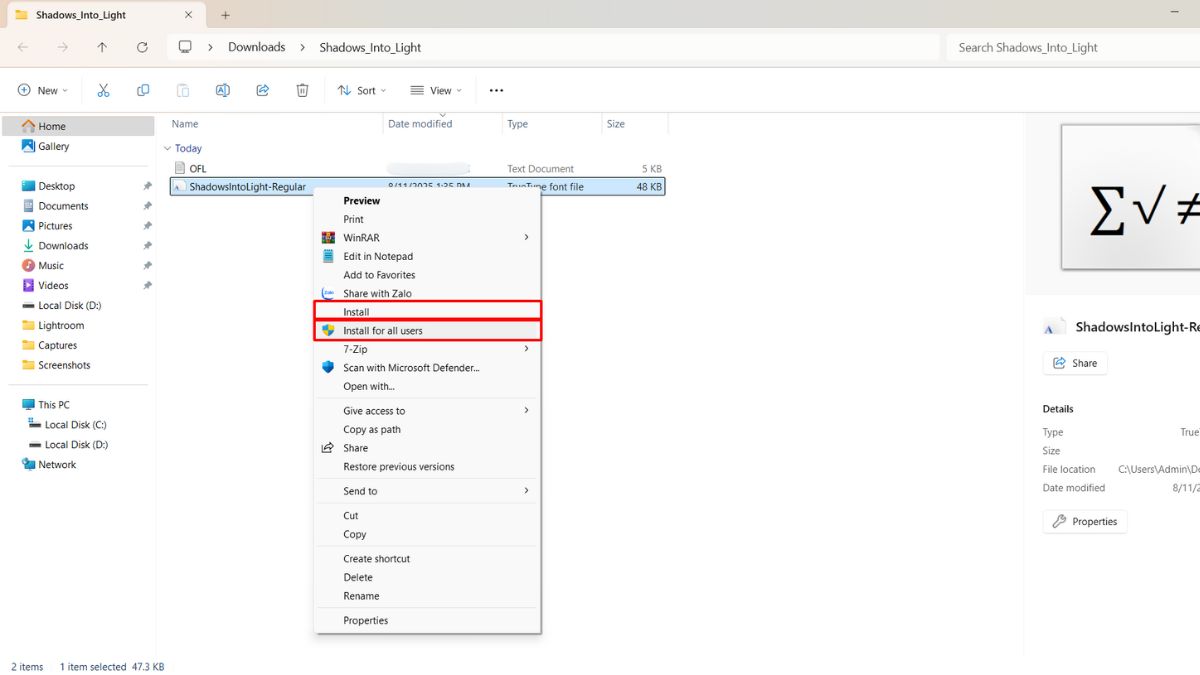
Task: Click the PC monitor icon in address bar
Action: pyautogui.click(x=185, y=47)
